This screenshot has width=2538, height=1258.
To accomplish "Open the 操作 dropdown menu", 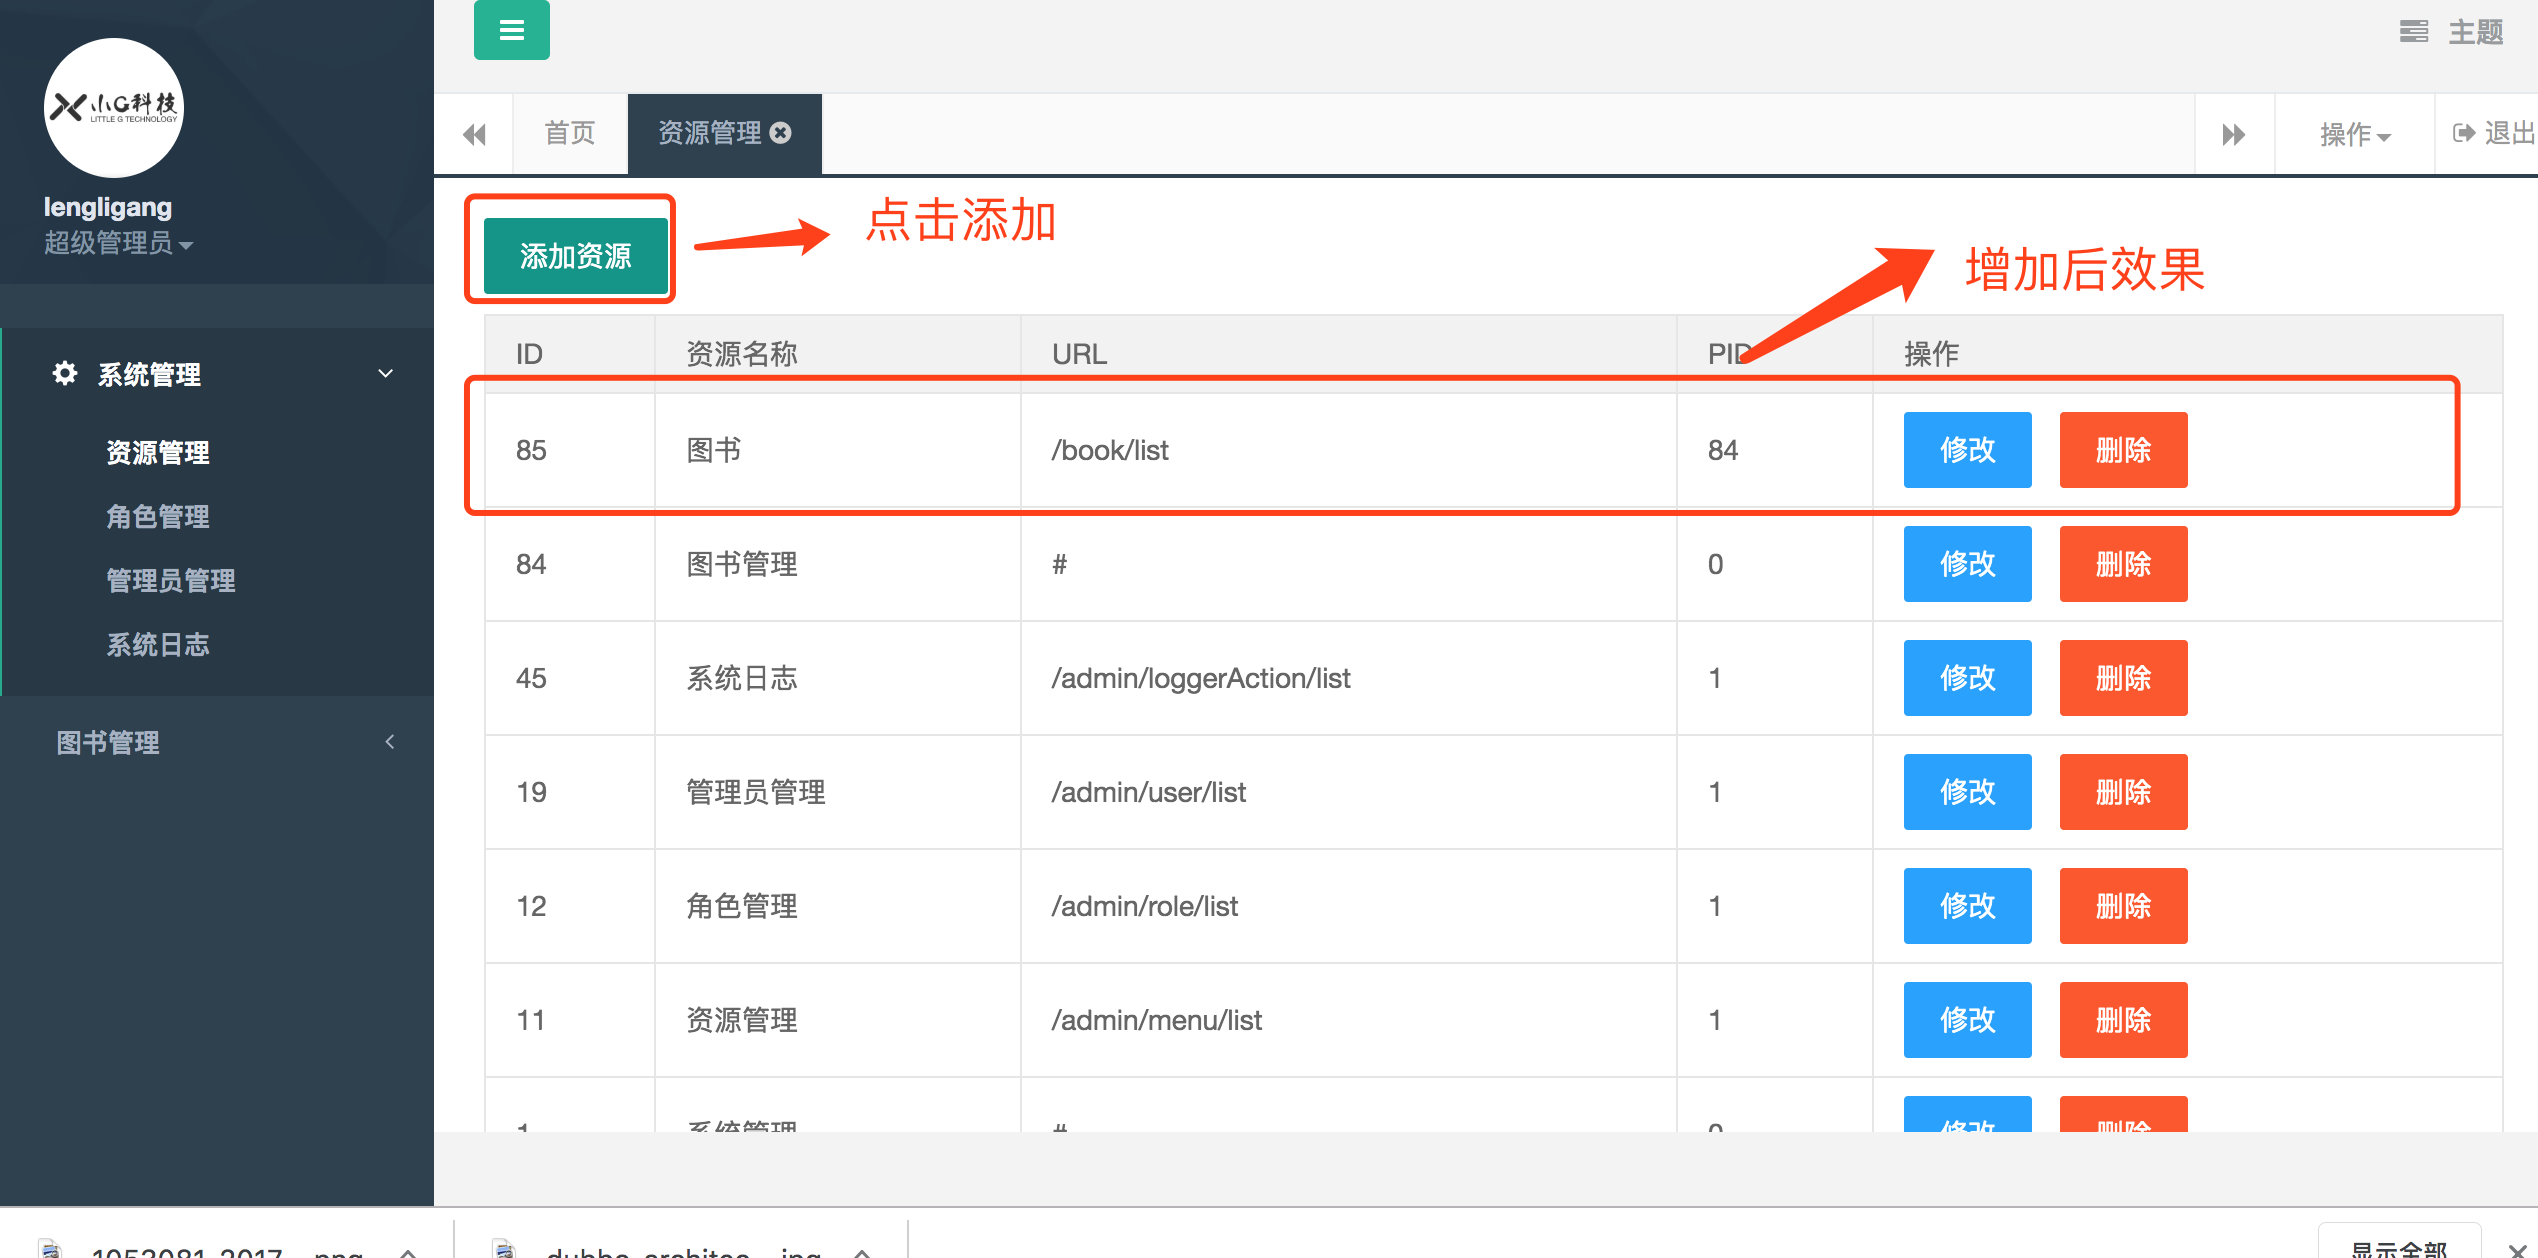I will (2354, 134).
